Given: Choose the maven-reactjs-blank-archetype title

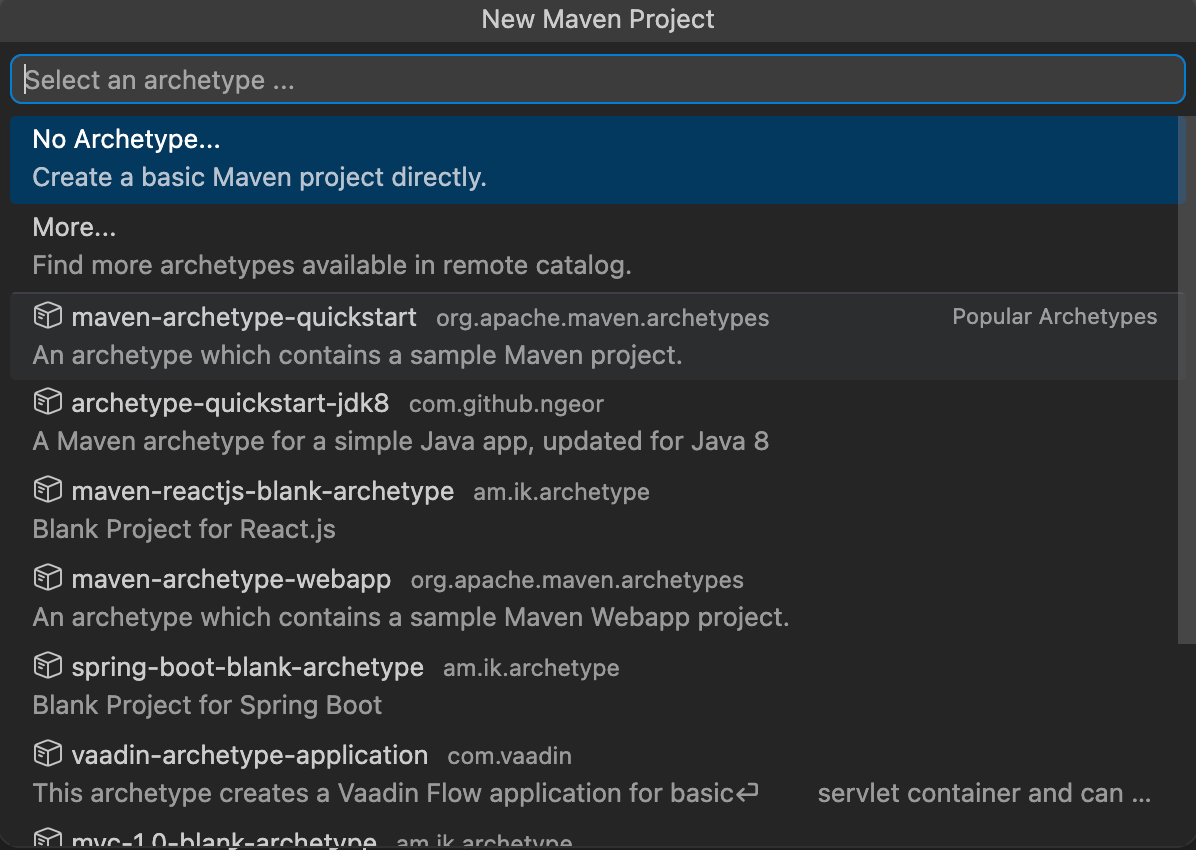Looking at the screenshot, I should pyautogui.click(x=262, y=491).
